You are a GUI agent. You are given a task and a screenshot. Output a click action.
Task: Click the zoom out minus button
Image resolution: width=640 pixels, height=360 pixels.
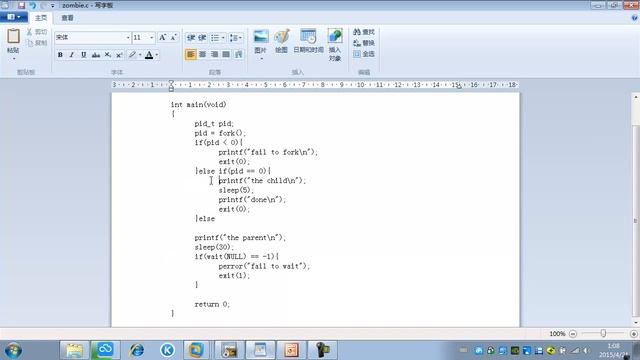click(x=573, y=334)
